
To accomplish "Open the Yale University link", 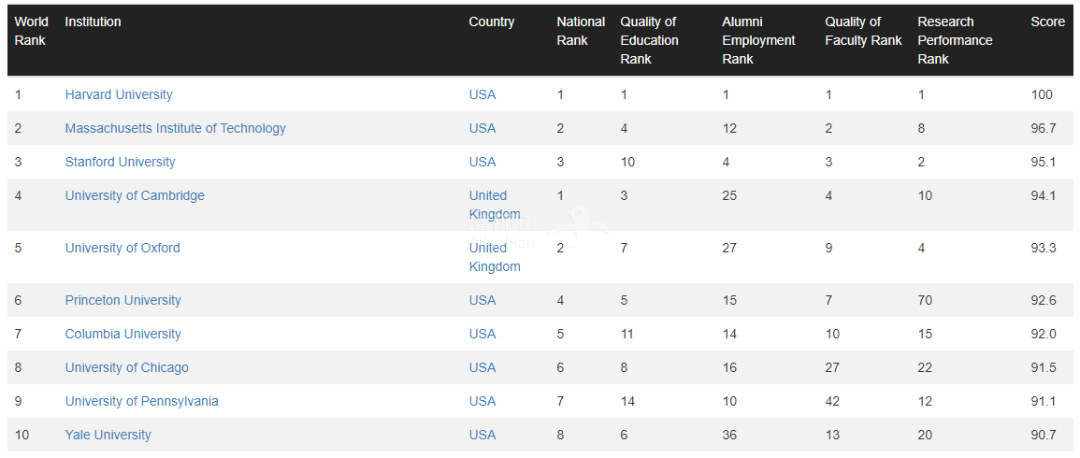I will click(107, 435).
